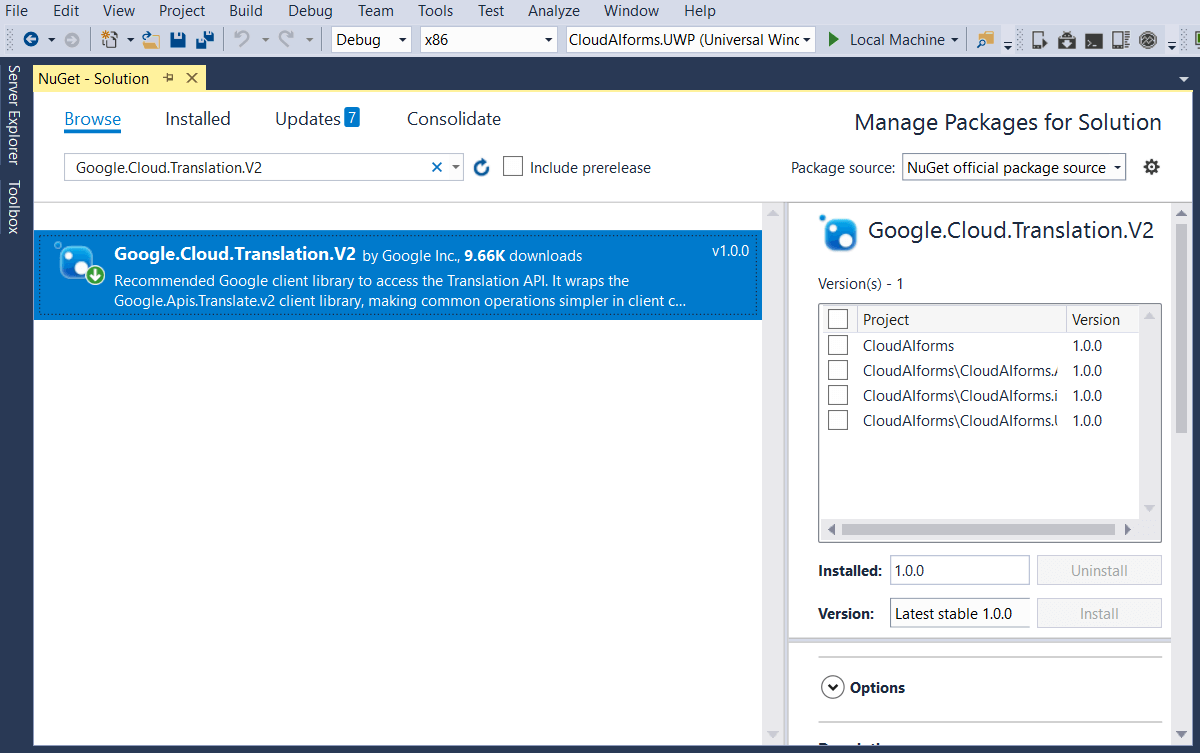
Task: Sort by the Project column header
Action: (960, 319)
